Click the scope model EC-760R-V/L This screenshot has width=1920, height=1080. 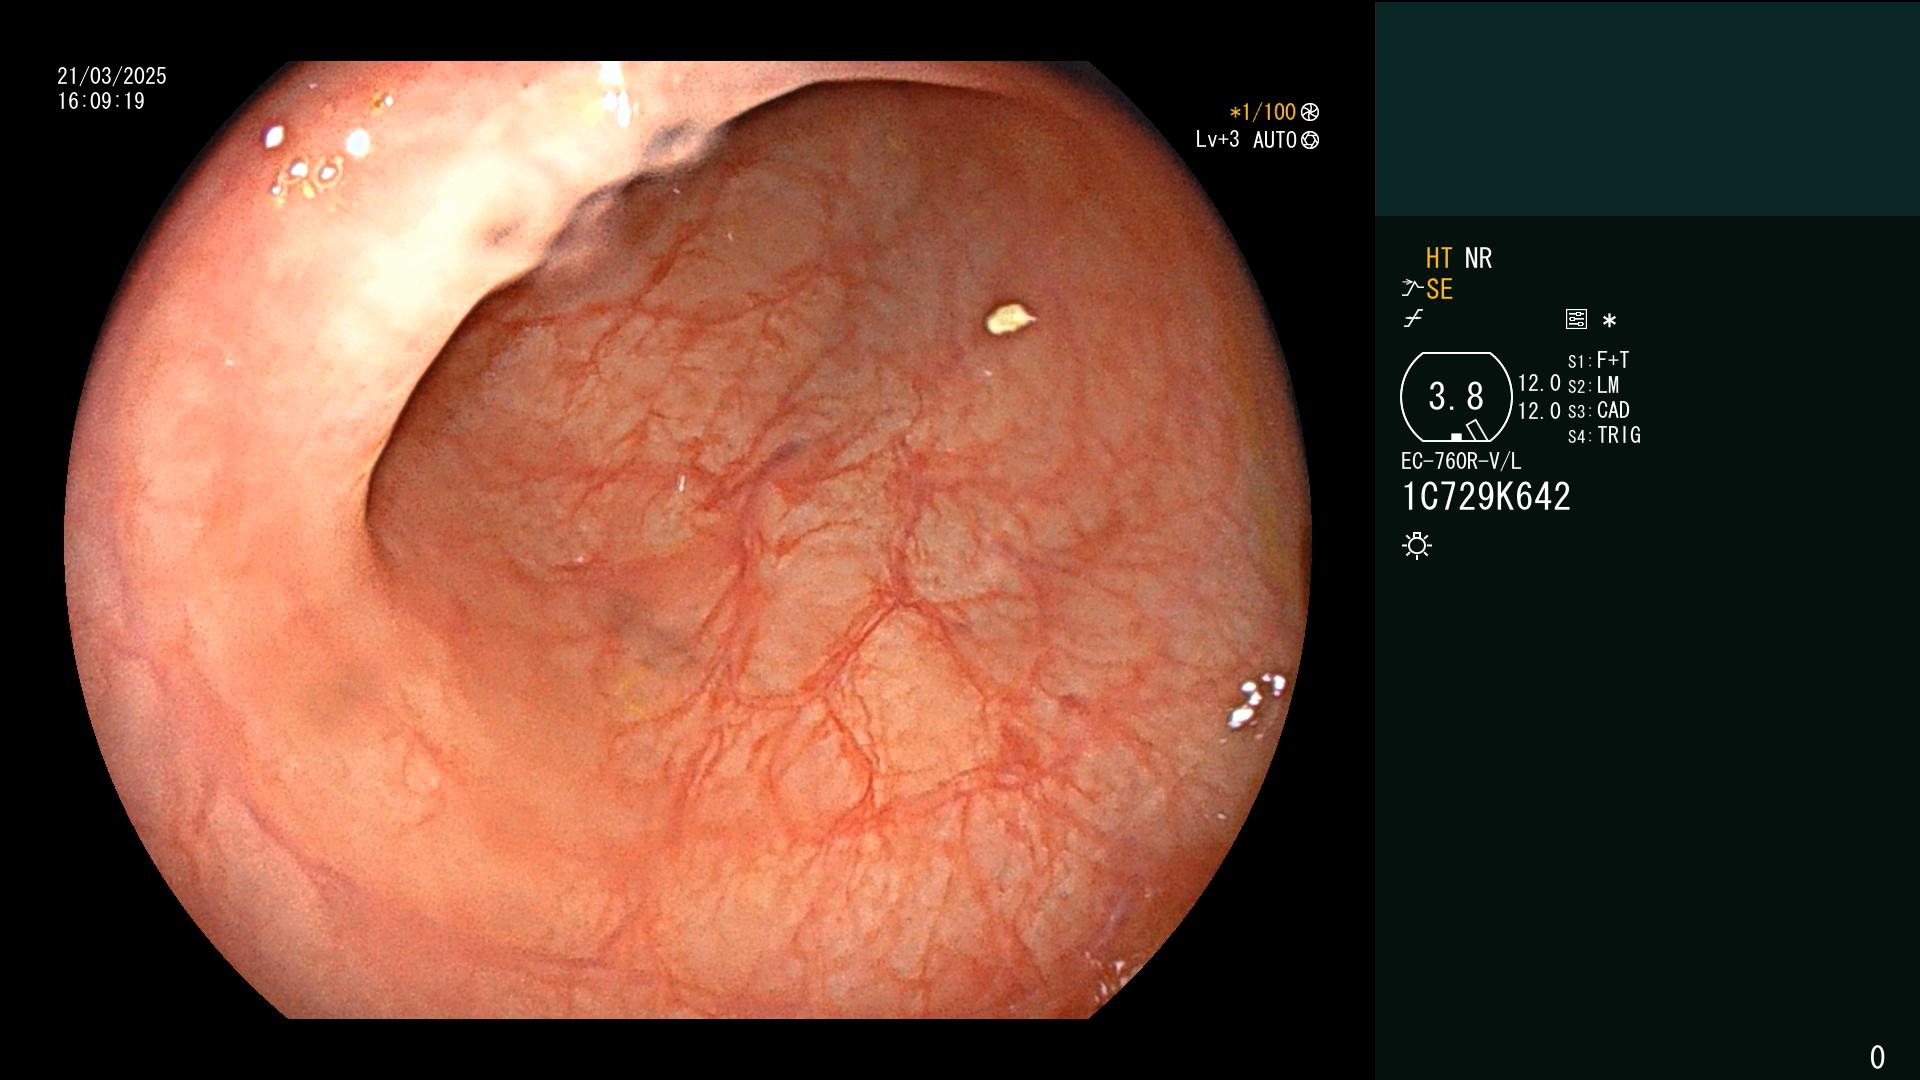pyautogui.click(x=1461, y=461)
